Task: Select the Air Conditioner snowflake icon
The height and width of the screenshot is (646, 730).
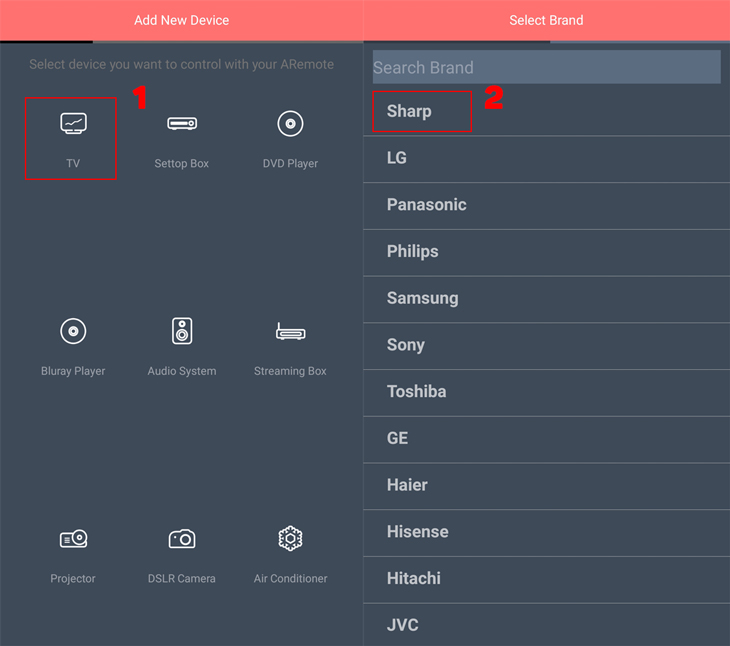Action: pyautogui.click(x=291, y=539)
